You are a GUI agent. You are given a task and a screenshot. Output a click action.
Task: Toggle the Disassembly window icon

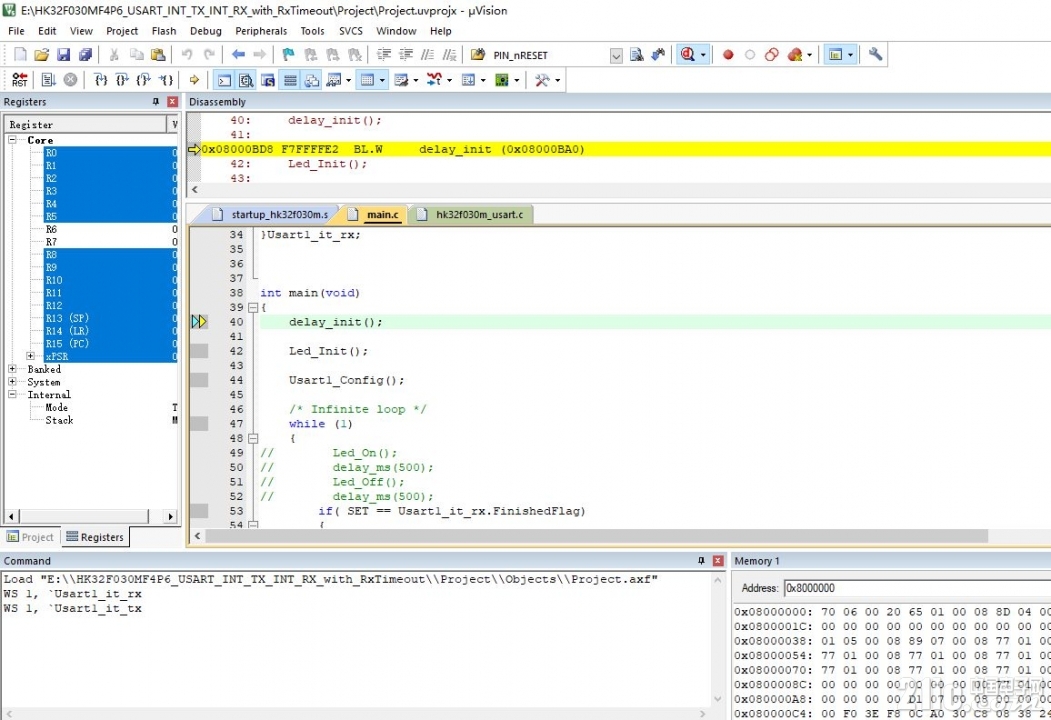click(x=247, y=80)
